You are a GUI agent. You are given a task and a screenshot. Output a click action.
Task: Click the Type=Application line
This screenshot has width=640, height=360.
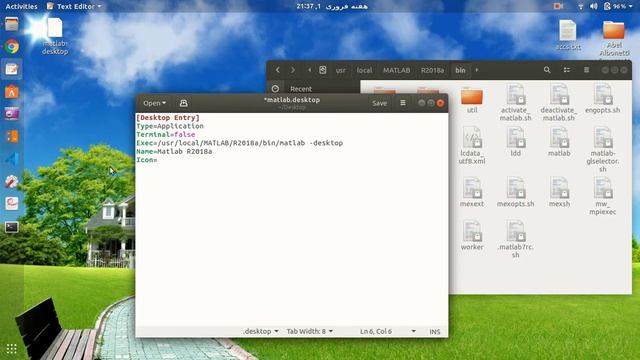tap(170, 126)
